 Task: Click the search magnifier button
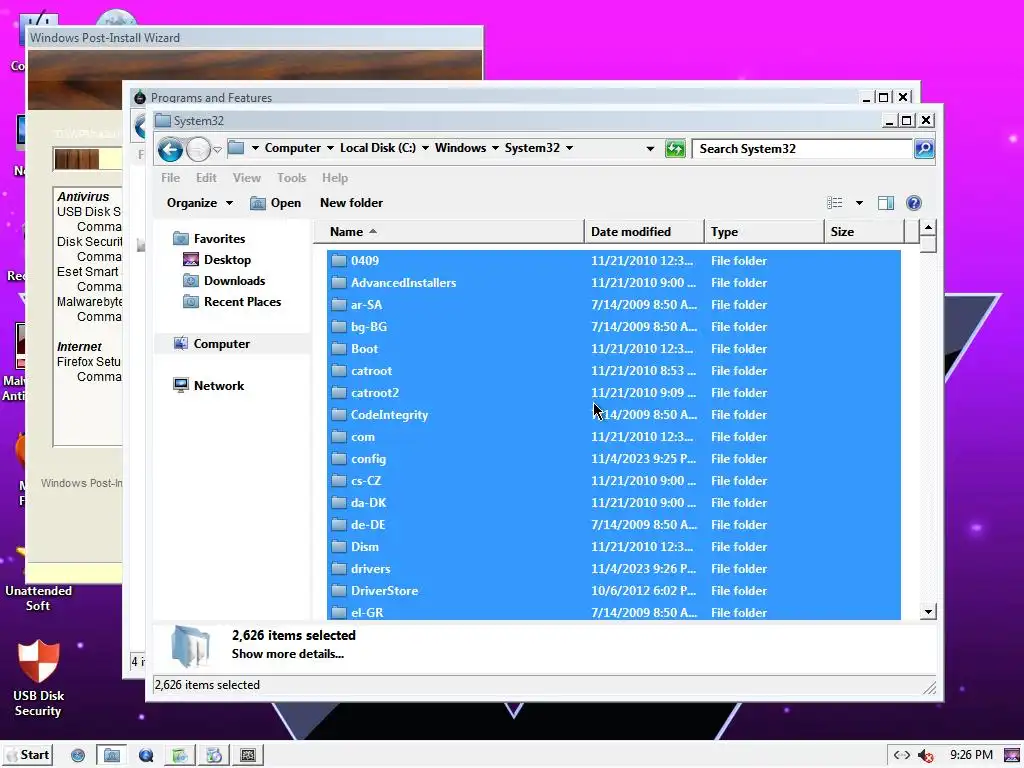(x=923, y=149)
